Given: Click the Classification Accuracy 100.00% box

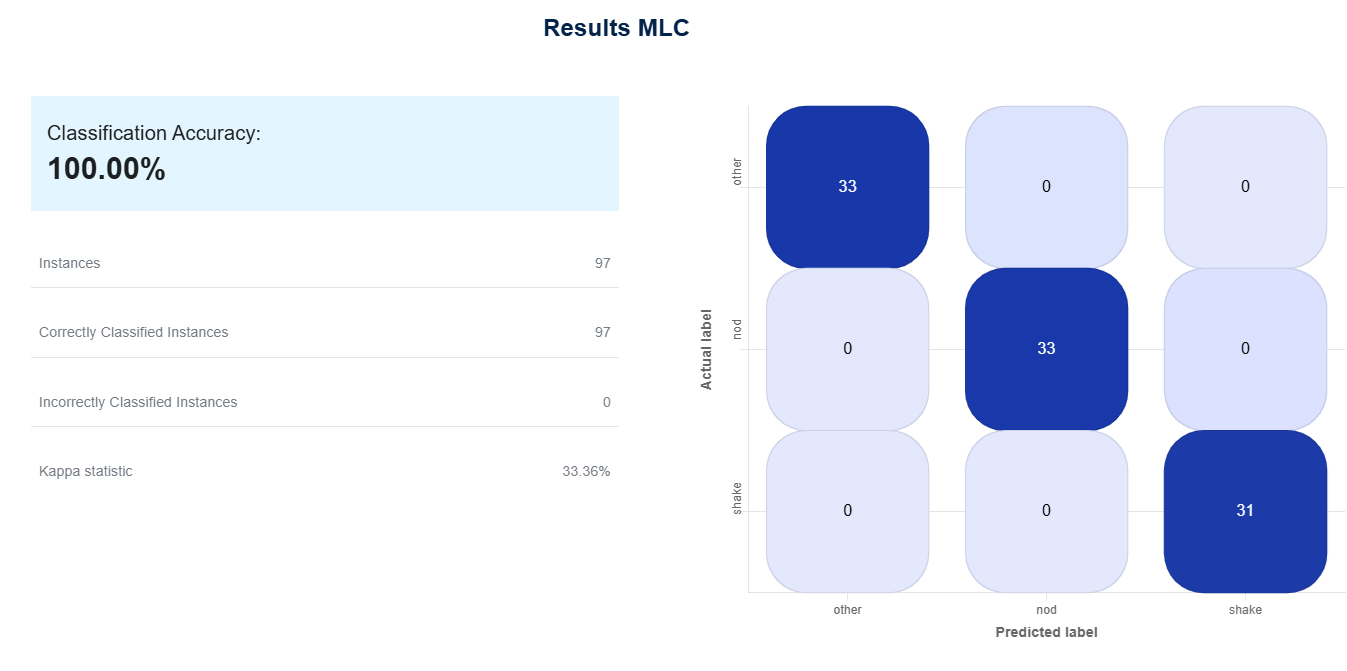Looking at the screenshot, I should coord(324,153).
